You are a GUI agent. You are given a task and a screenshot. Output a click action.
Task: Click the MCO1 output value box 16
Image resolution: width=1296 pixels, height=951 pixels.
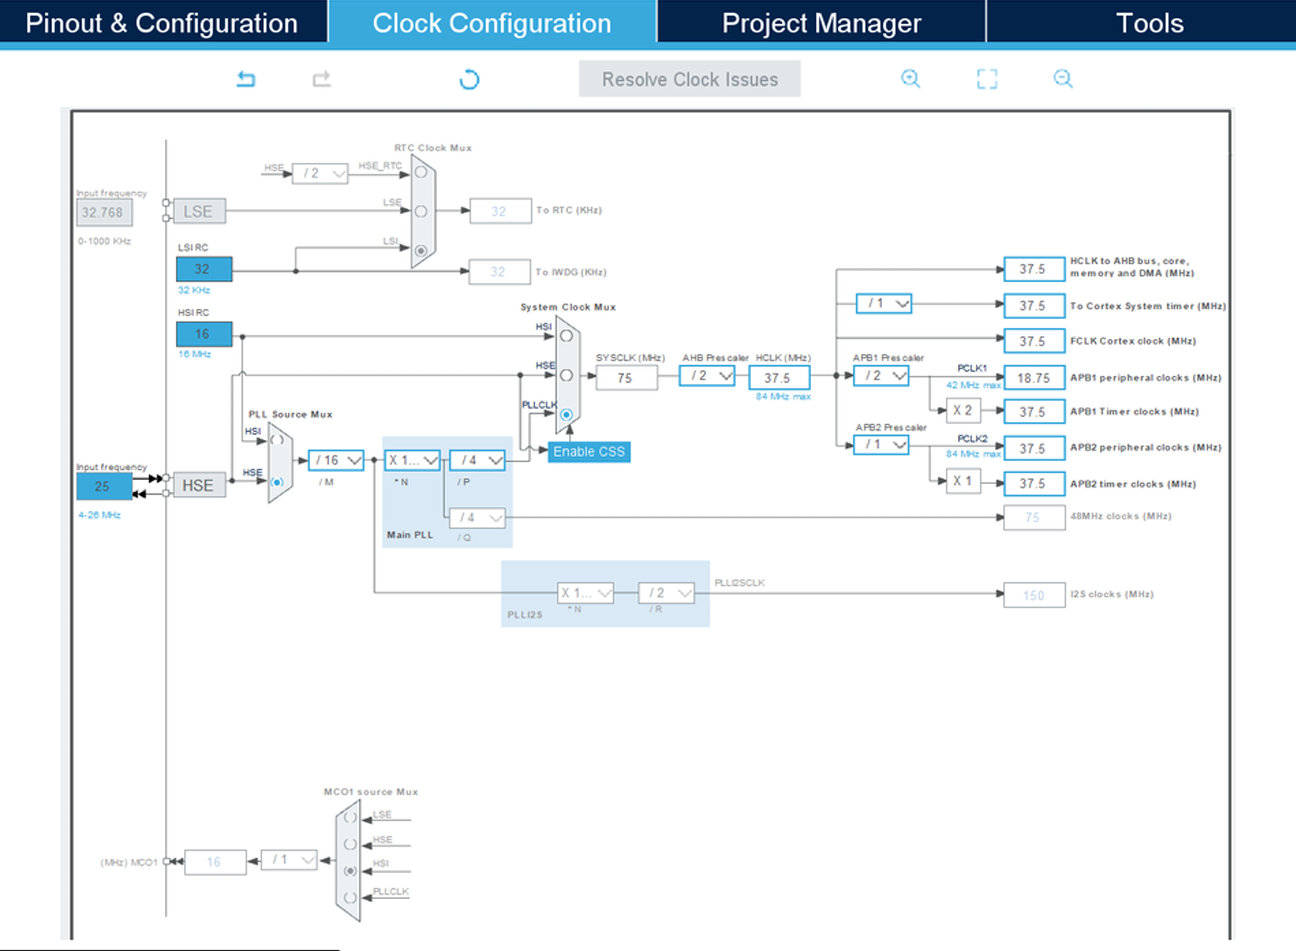[215, 862]
